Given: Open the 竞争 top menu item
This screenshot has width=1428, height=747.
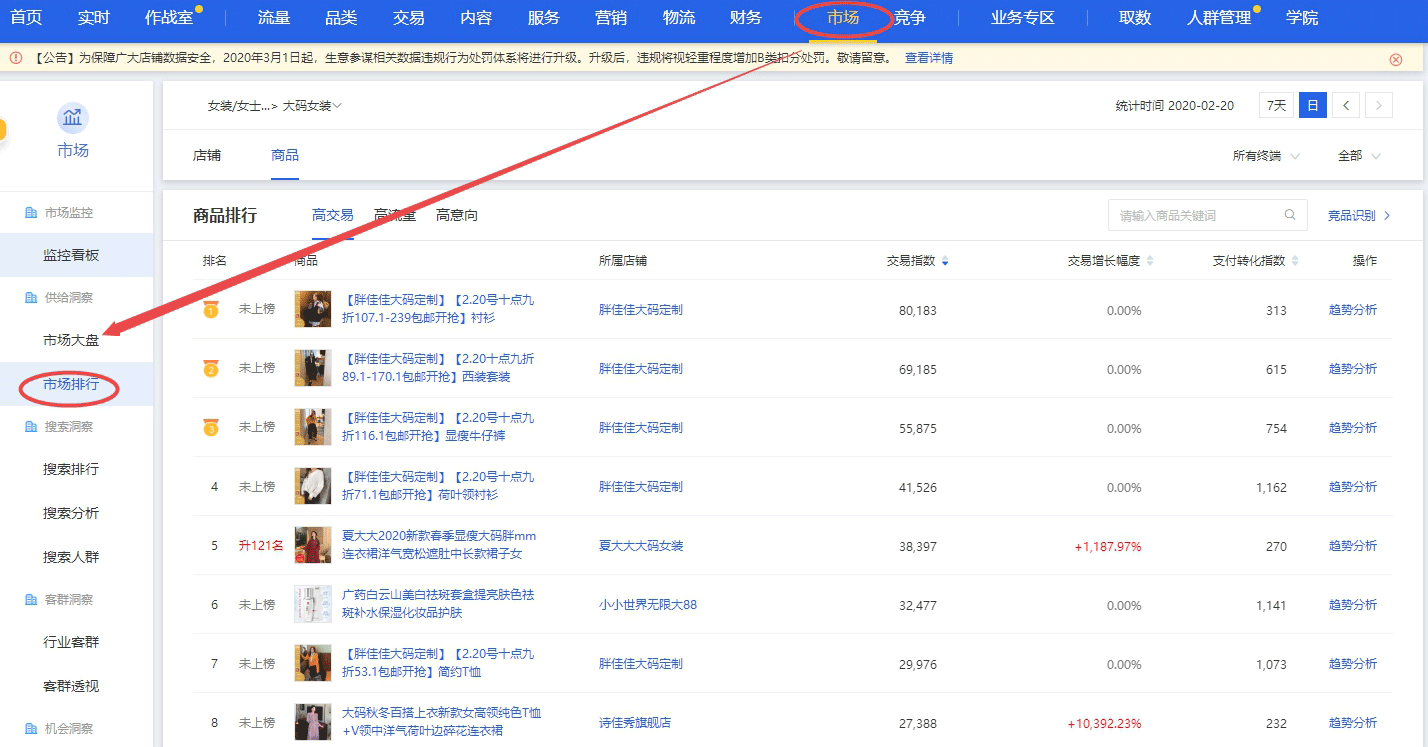Looking at the screenshot, I should [909, 18].
